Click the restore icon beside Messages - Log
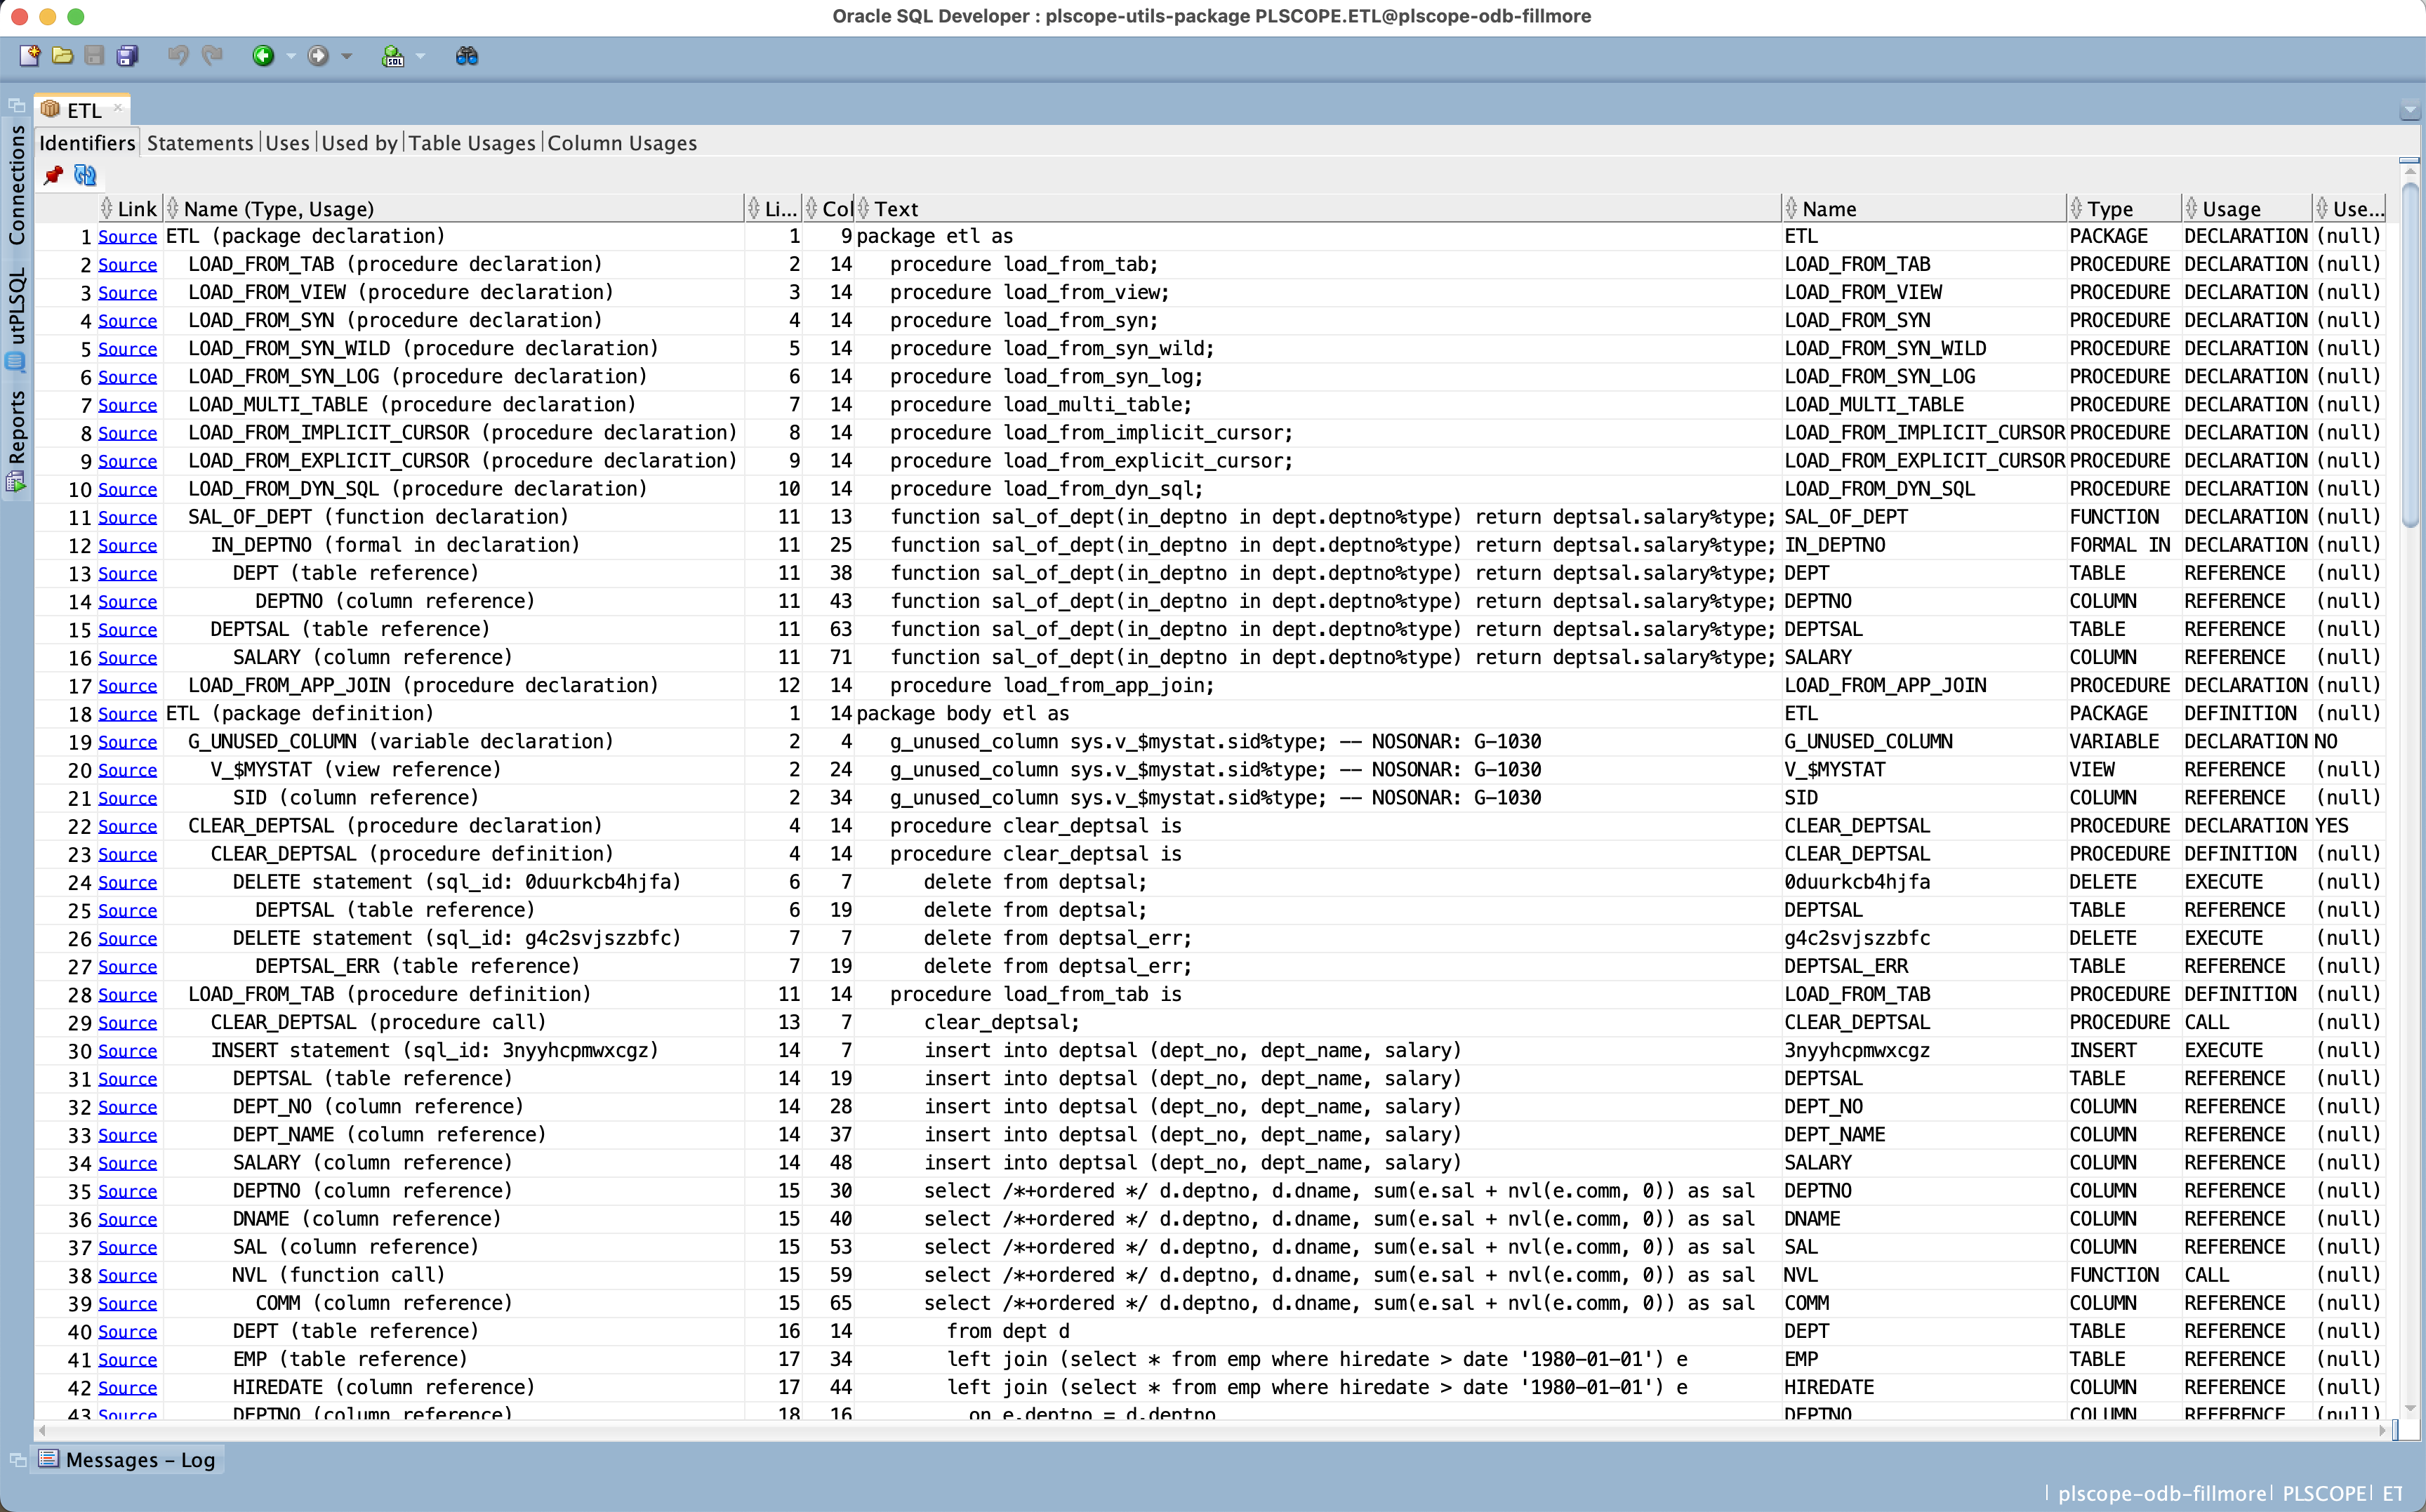 (16, 1460)
